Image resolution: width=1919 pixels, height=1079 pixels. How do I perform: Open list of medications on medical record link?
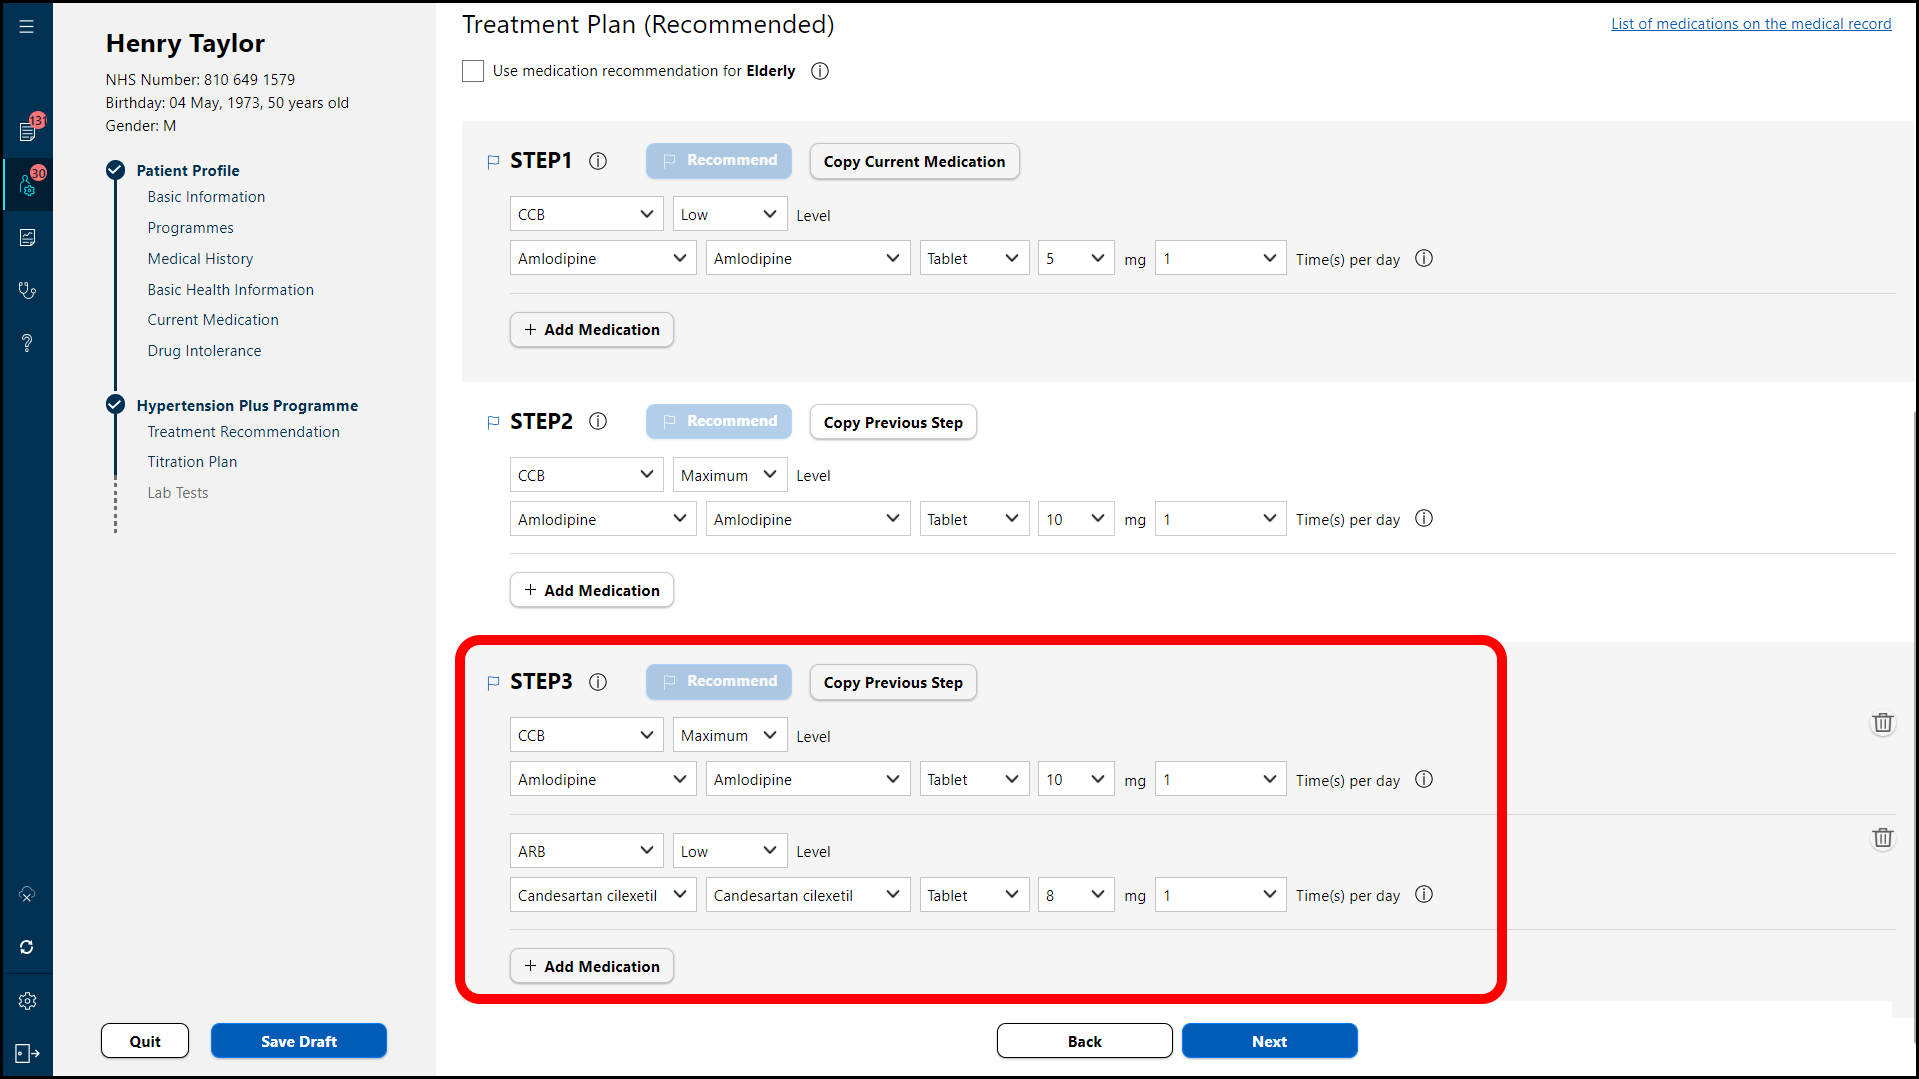pos(1750,24)
